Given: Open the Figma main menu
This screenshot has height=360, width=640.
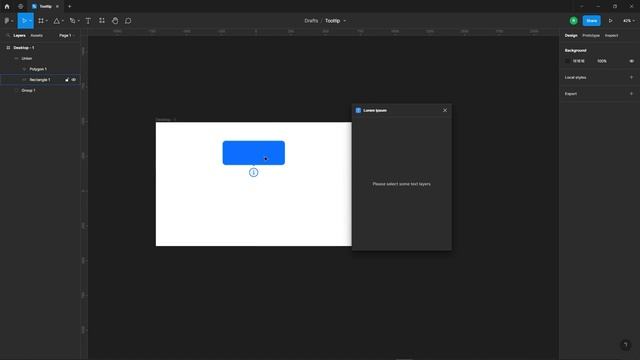Looking at the screenshot, I should [x=8, y=20].
